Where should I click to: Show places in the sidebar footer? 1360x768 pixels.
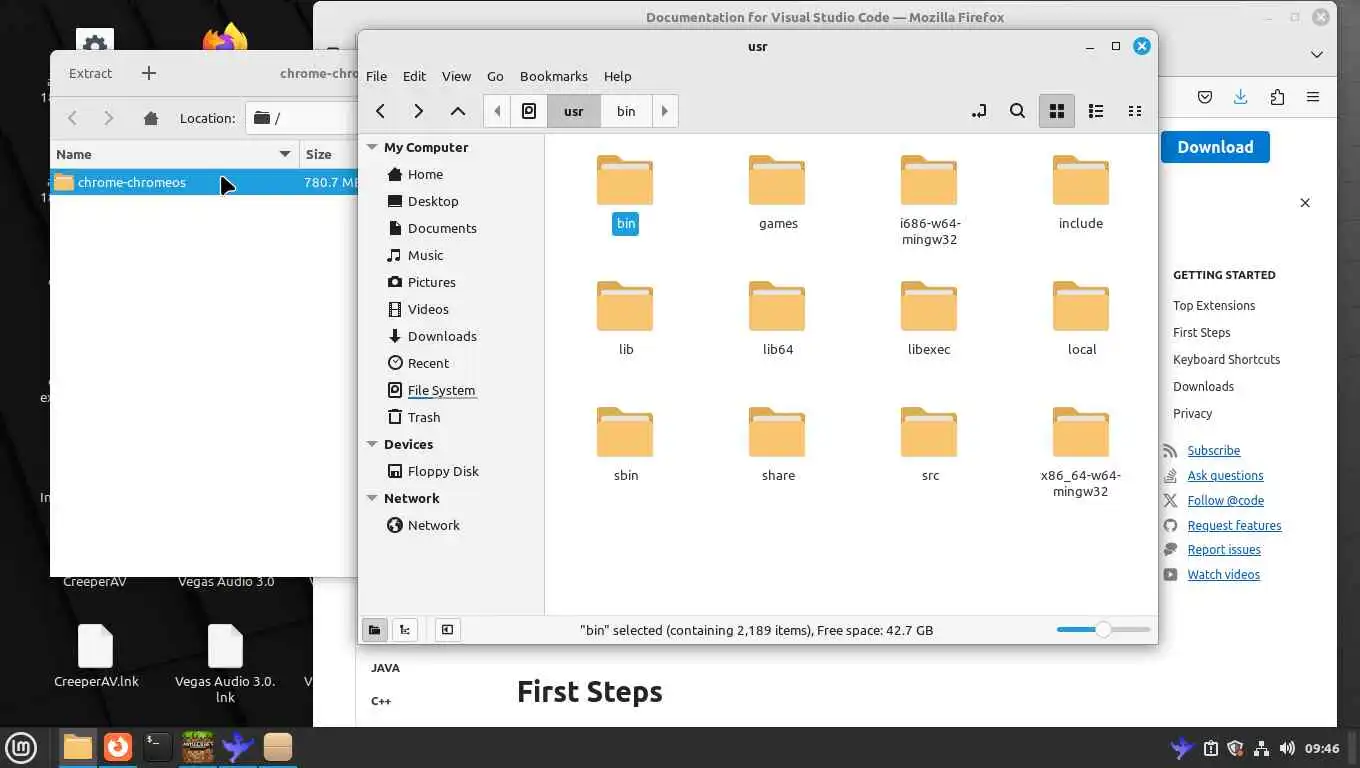pos(374,630)
